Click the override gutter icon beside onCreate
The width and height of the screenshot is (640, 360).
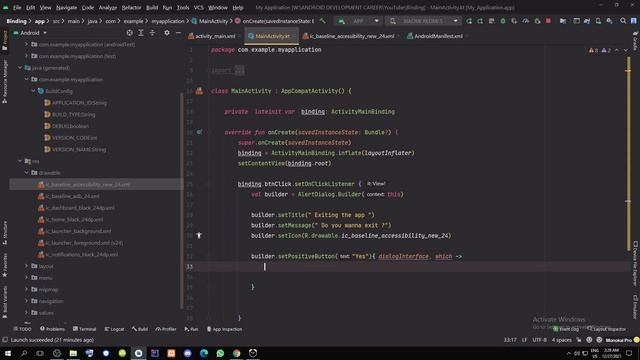click(x=199, y=132)
